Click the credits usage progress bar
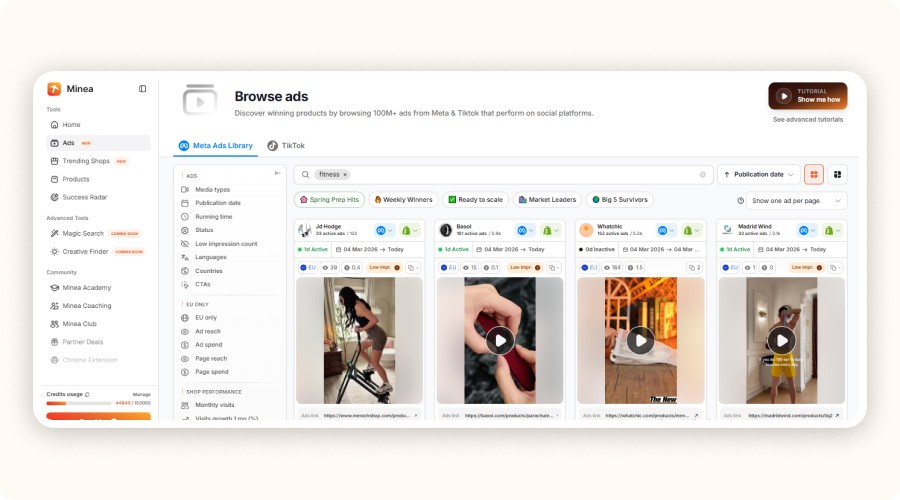 click(x=79, y=404)
